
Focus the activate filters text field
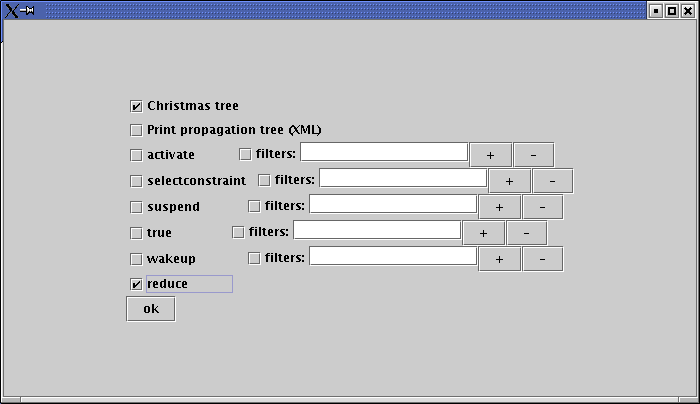coord(384,152)
